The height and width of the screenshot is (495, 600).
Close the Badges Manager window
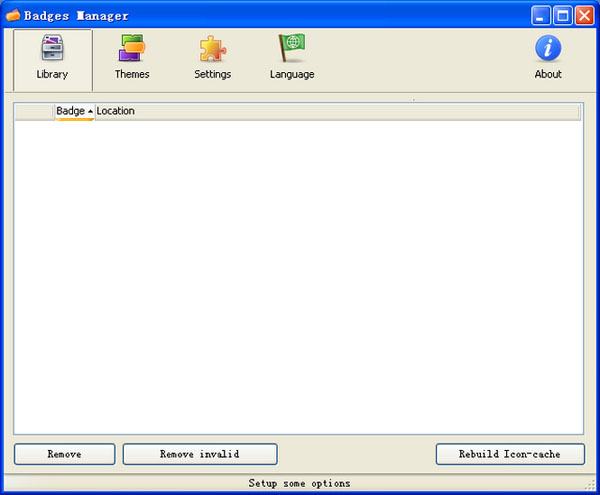tap(584, 16)
